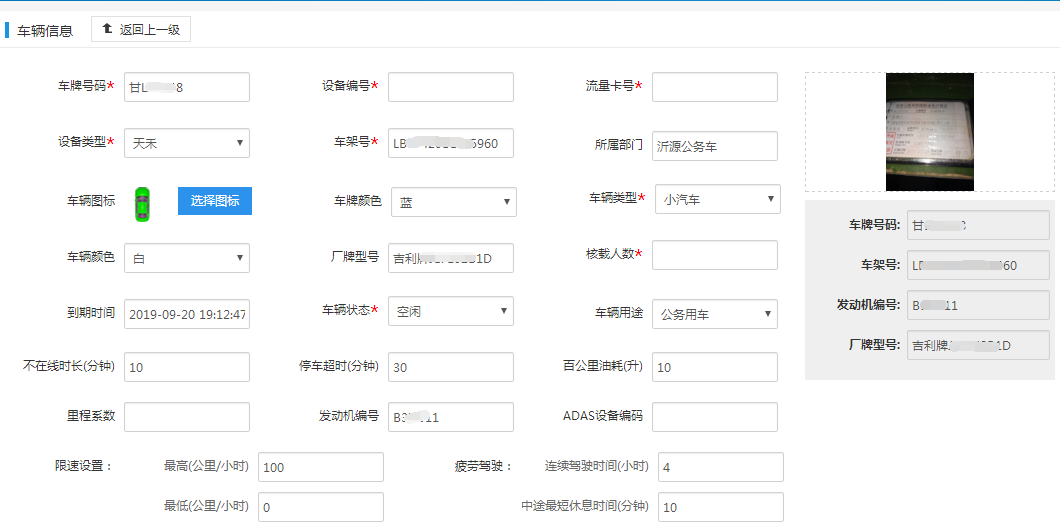Click the vehicle license photo thumbnail
The width and height of the screenshot is (1060, 529).
tap(929, 132)
